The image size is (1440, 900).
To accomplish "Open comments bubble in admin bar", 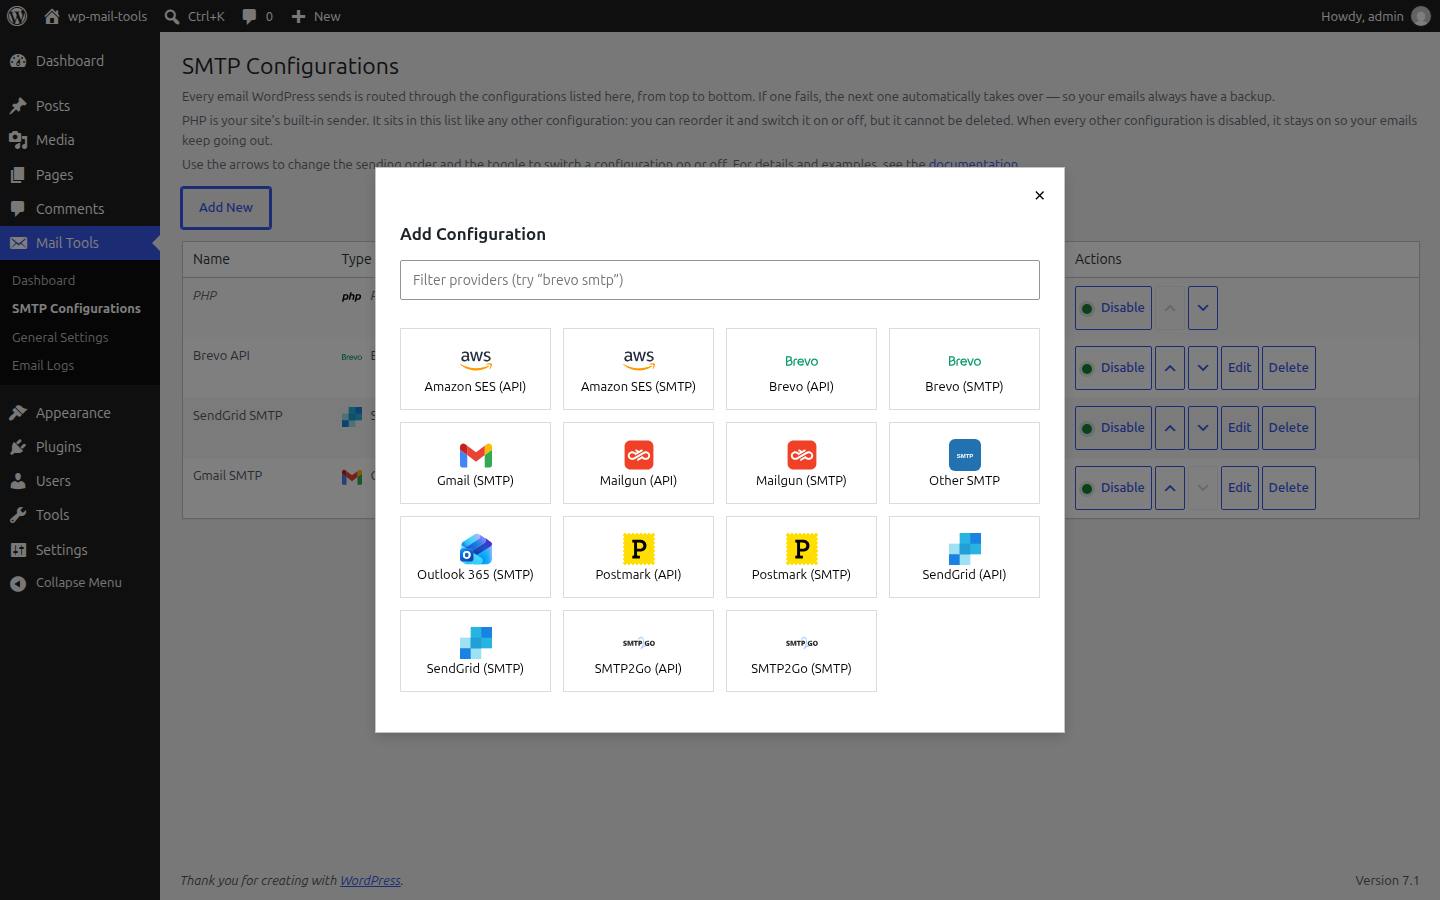I will pyautogui.click(x=258, y=16).
